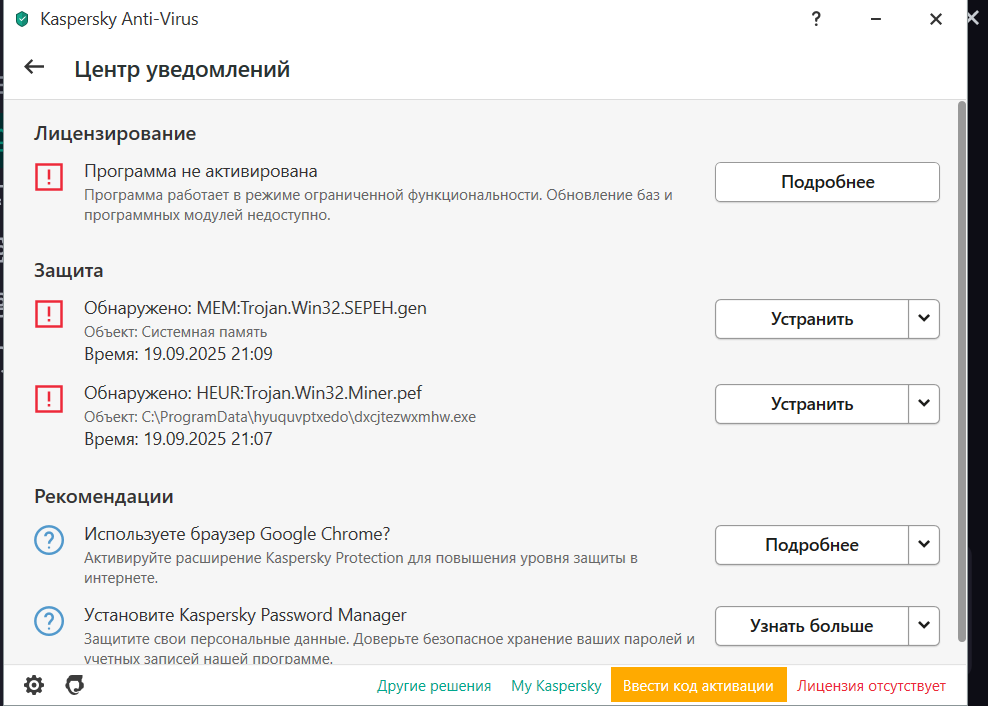Viewport: 988px width, 706px height.
Task: Click blue question icon for Google Chrome recommendation
Action: [x=49, y=540]
